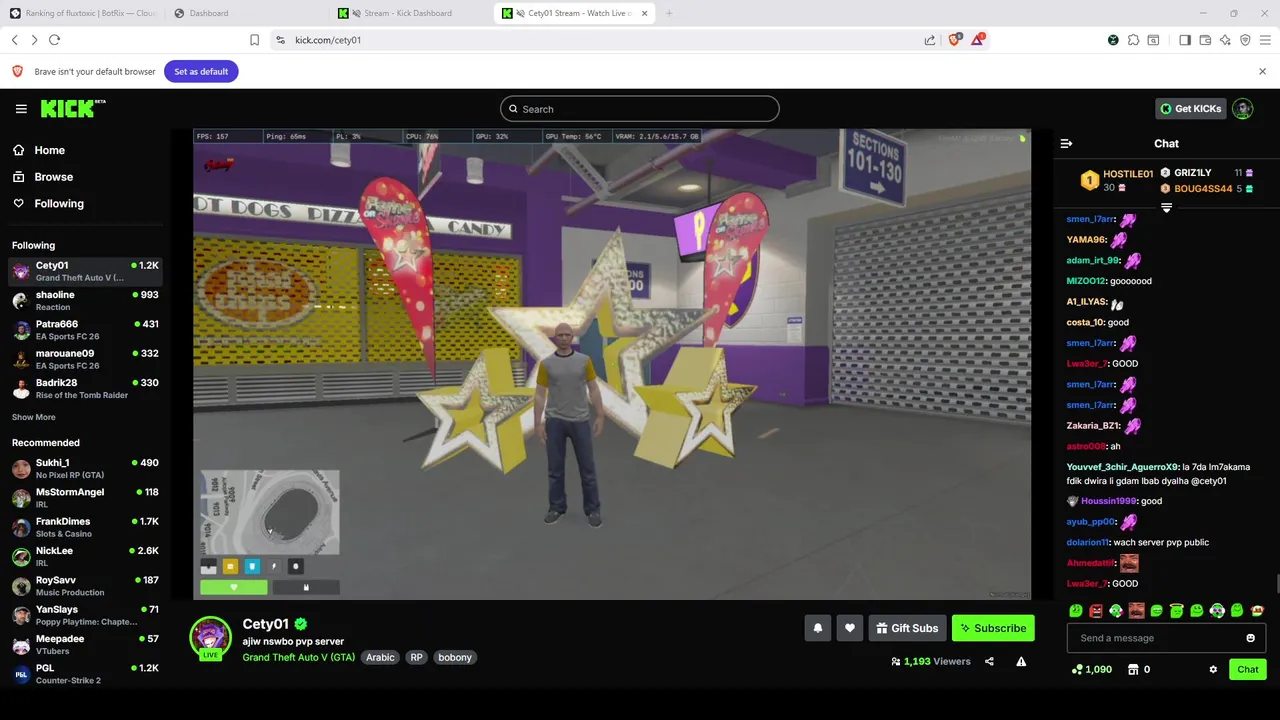Open Brave Shields lion icon
Screen dimensions: 1280x720
(x=954, y=39)
